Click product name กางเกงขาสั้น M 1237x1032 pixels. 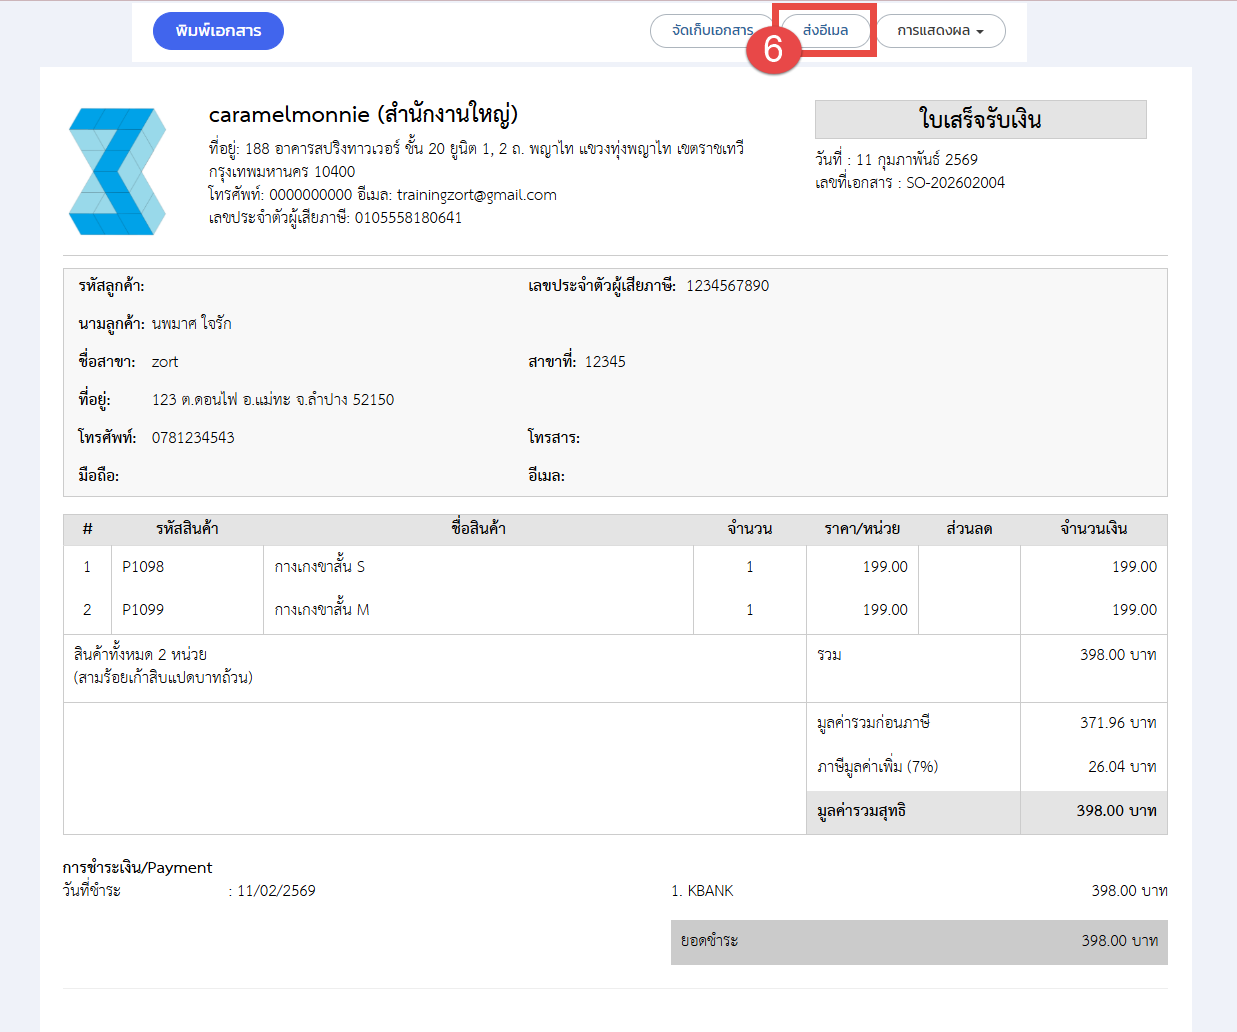click(x=322, y=610)
